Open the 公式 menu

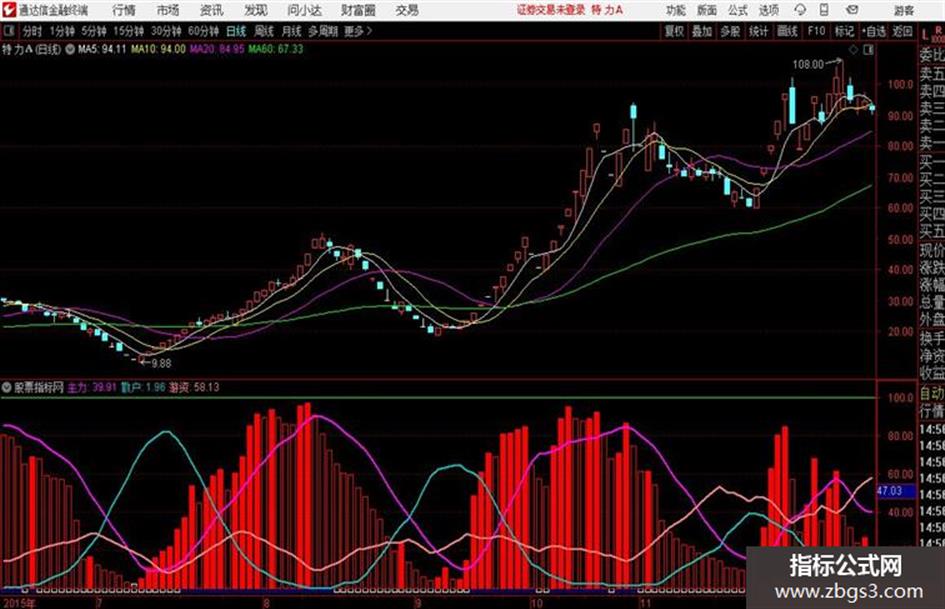738,10
